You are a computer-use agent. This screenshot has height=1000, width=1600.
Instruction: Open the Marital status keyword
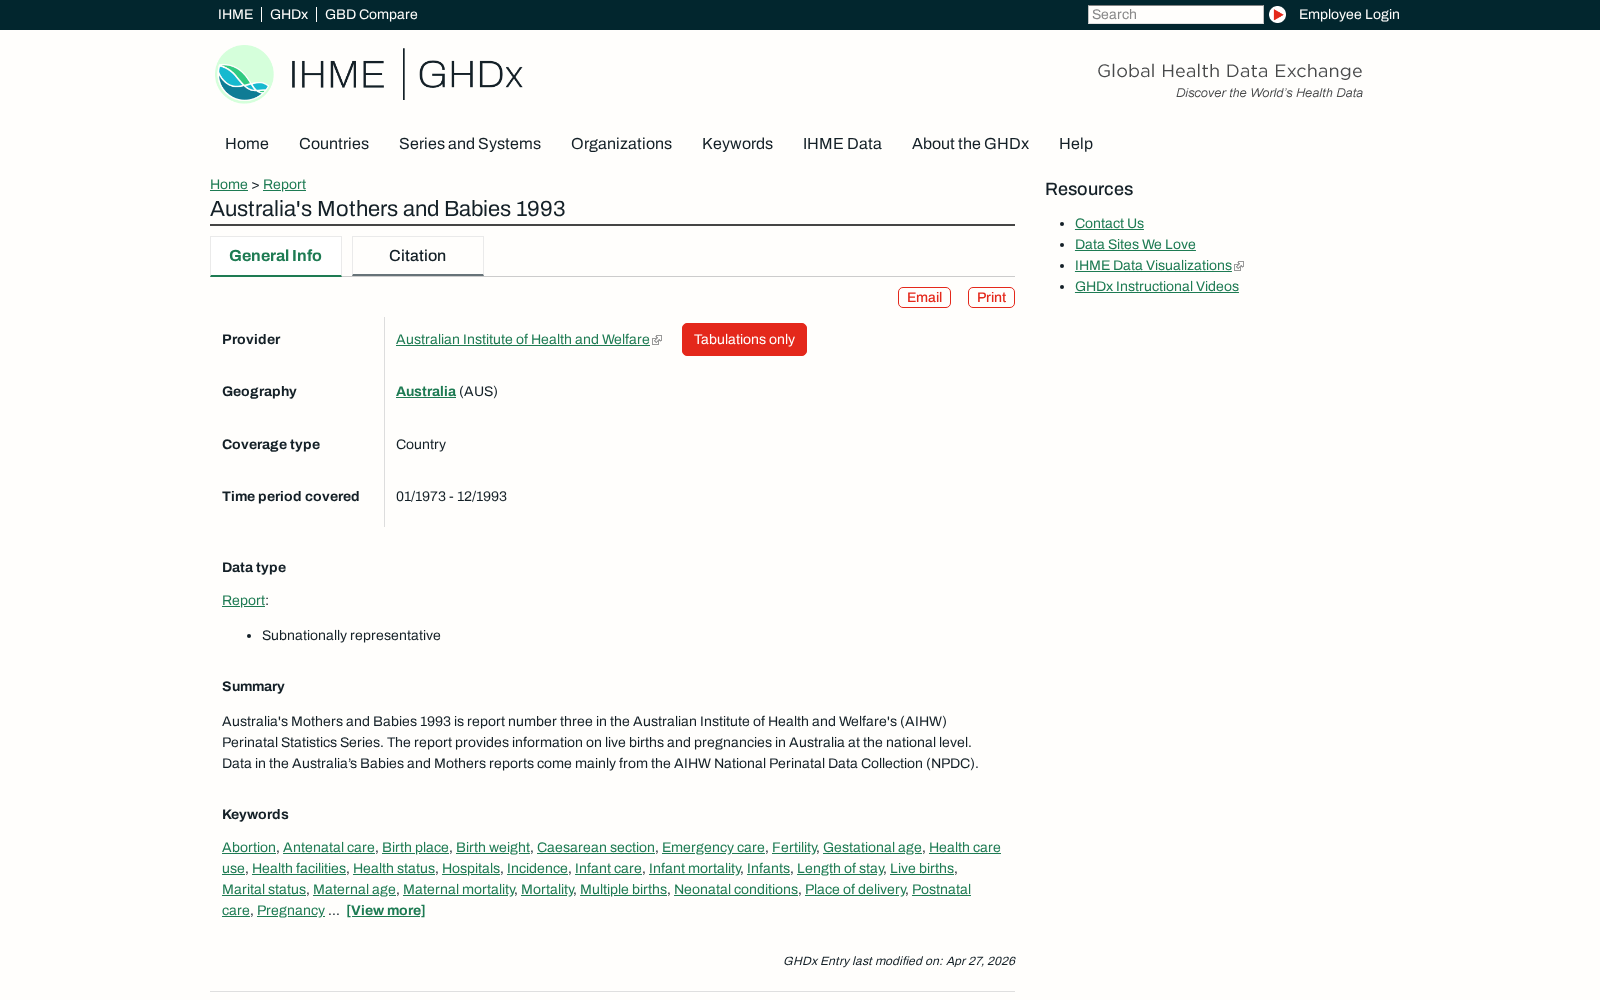pyautogui.click(x=264, y=889)
